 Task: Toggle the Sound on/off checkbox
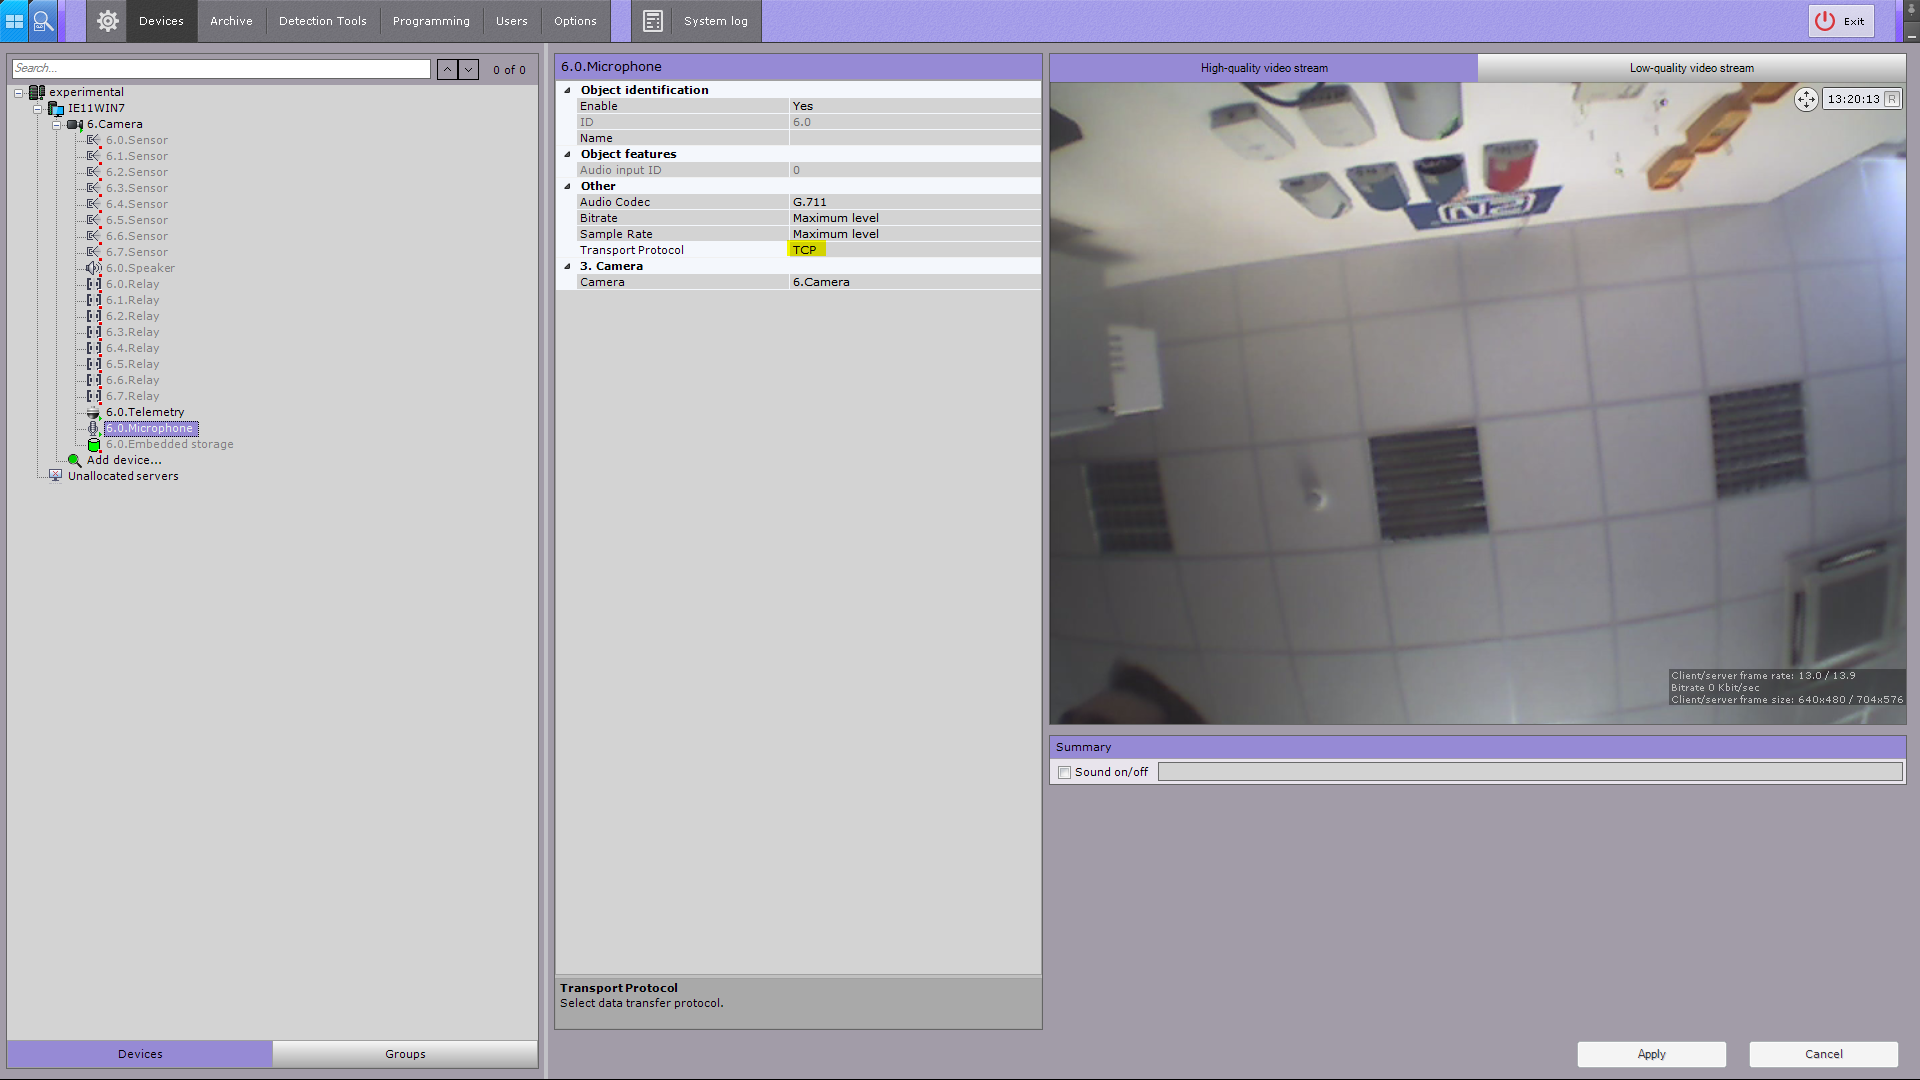tap(1065, 772)
